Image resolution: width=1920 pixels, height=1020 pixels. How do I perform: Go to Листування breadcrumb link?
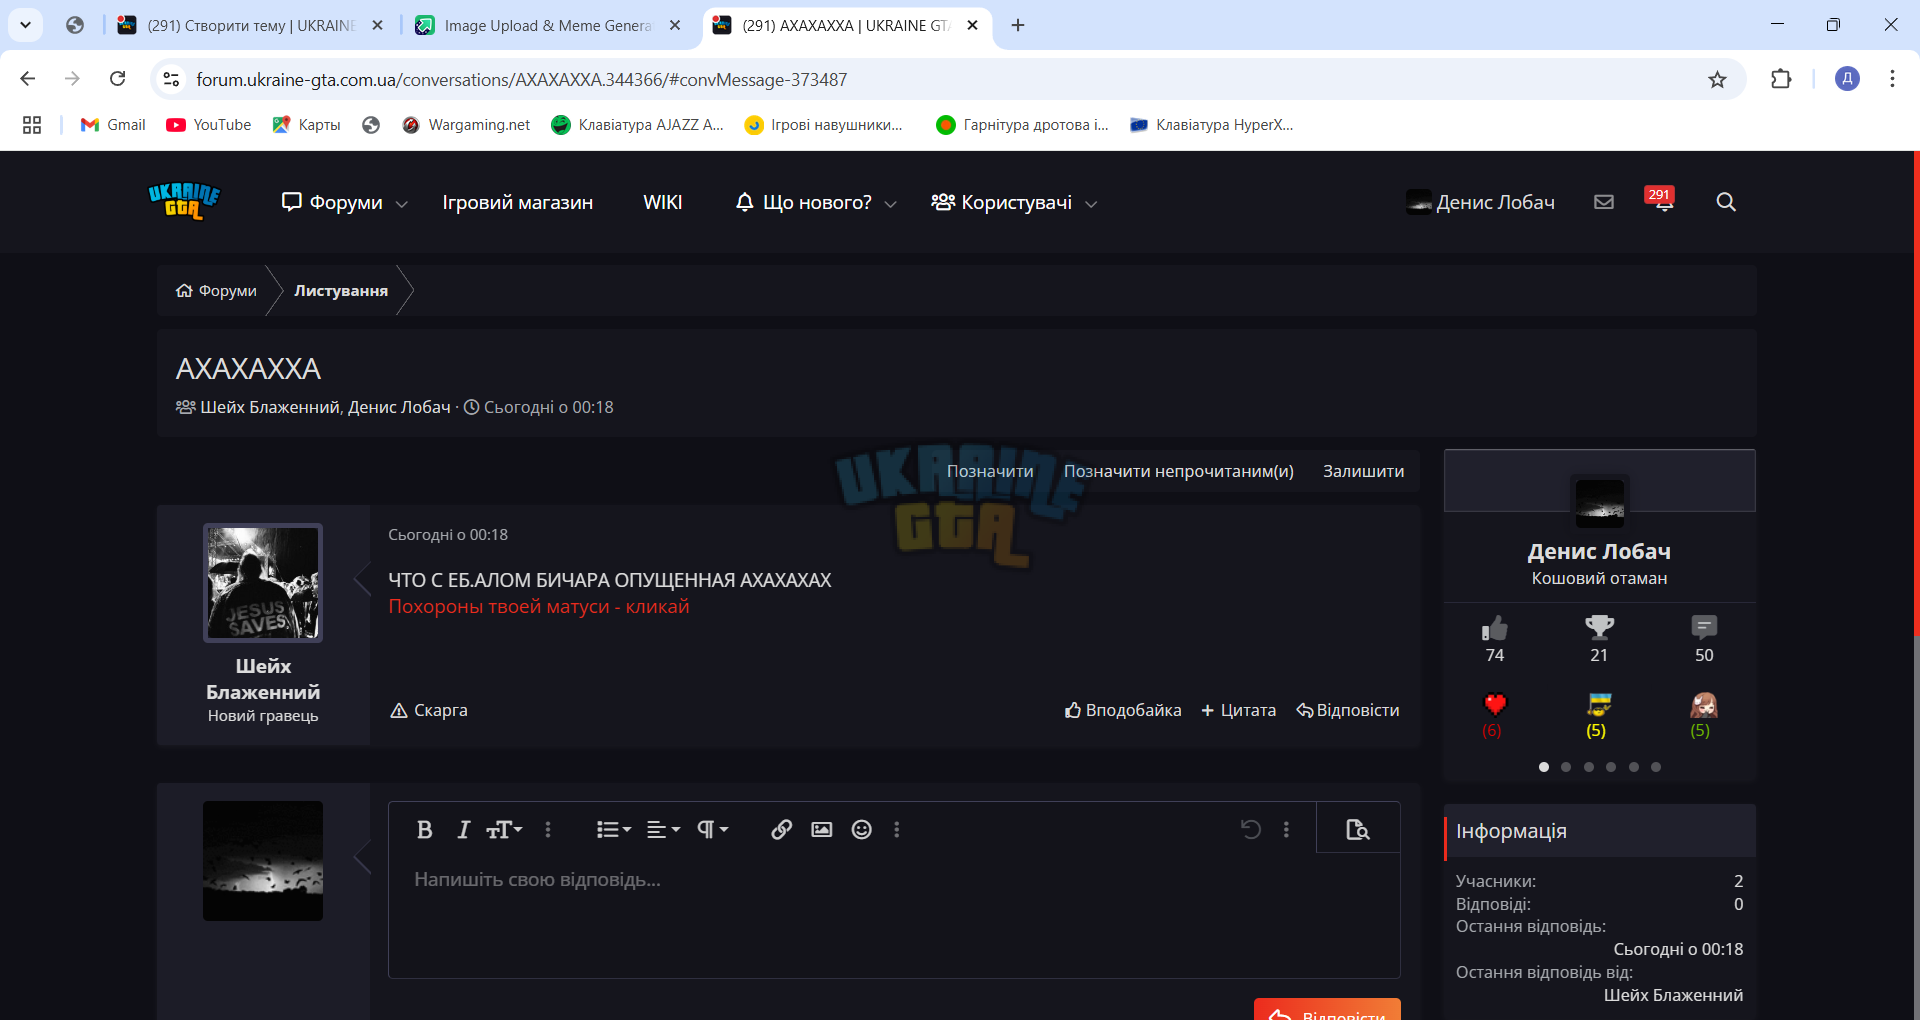[341, 291]
